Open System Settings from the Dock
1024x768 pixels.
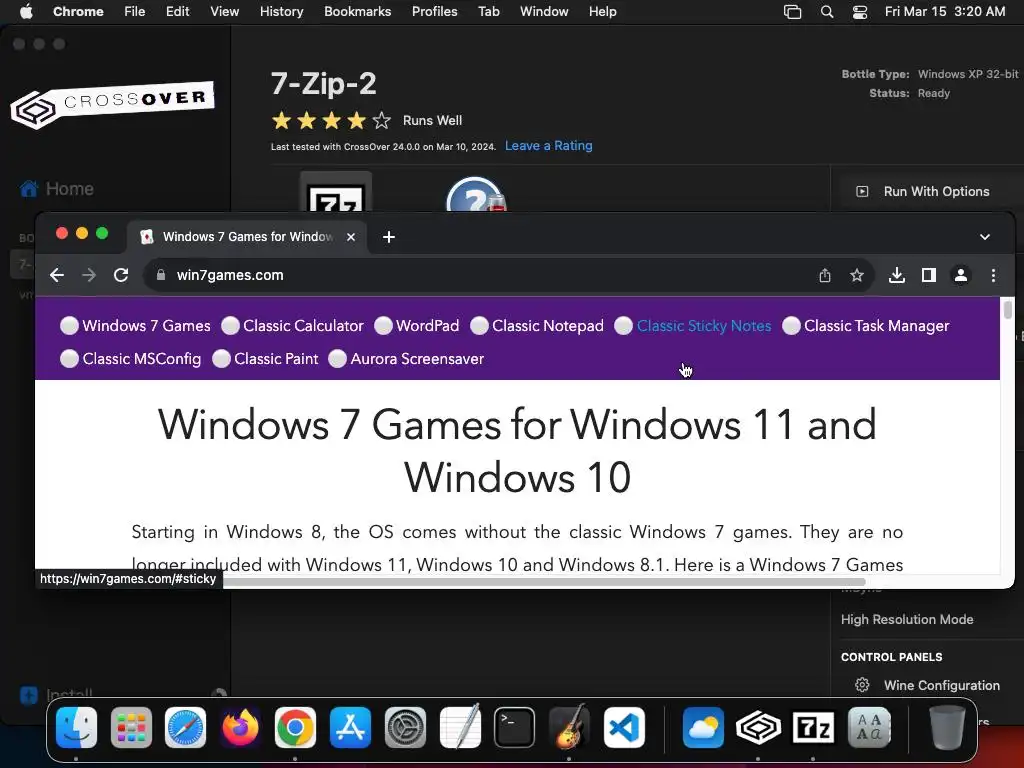(x=405, y=728)
